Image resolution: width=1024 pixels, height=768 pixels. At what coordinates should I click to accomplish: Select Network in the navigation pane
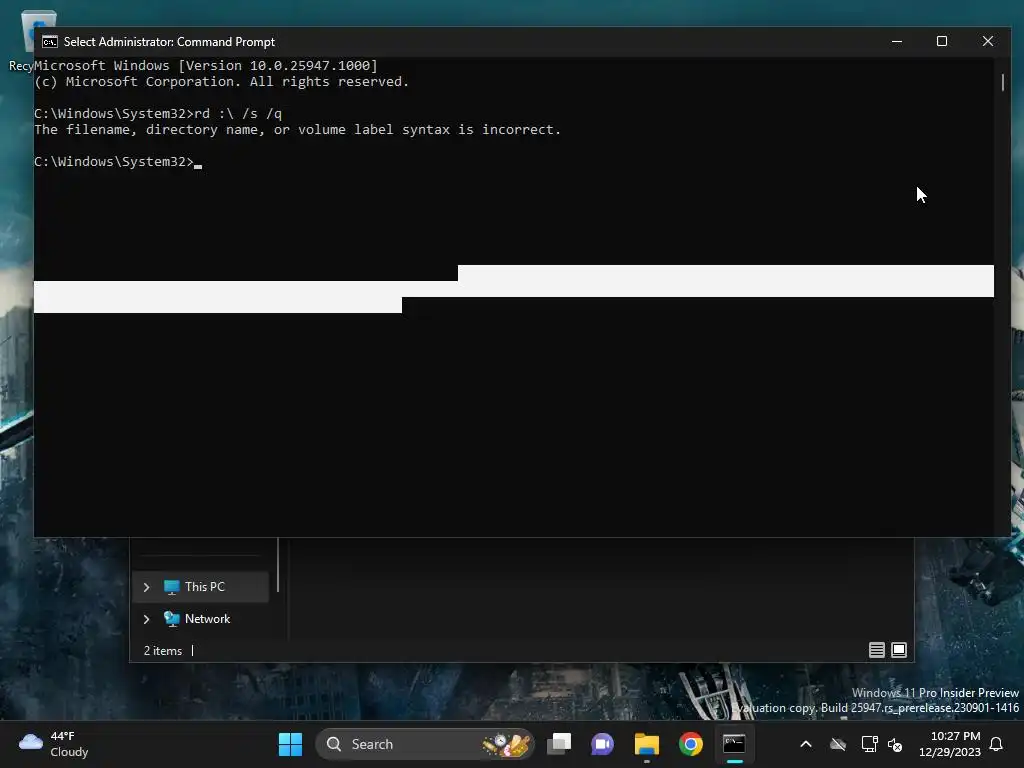[x=200, y=618]
